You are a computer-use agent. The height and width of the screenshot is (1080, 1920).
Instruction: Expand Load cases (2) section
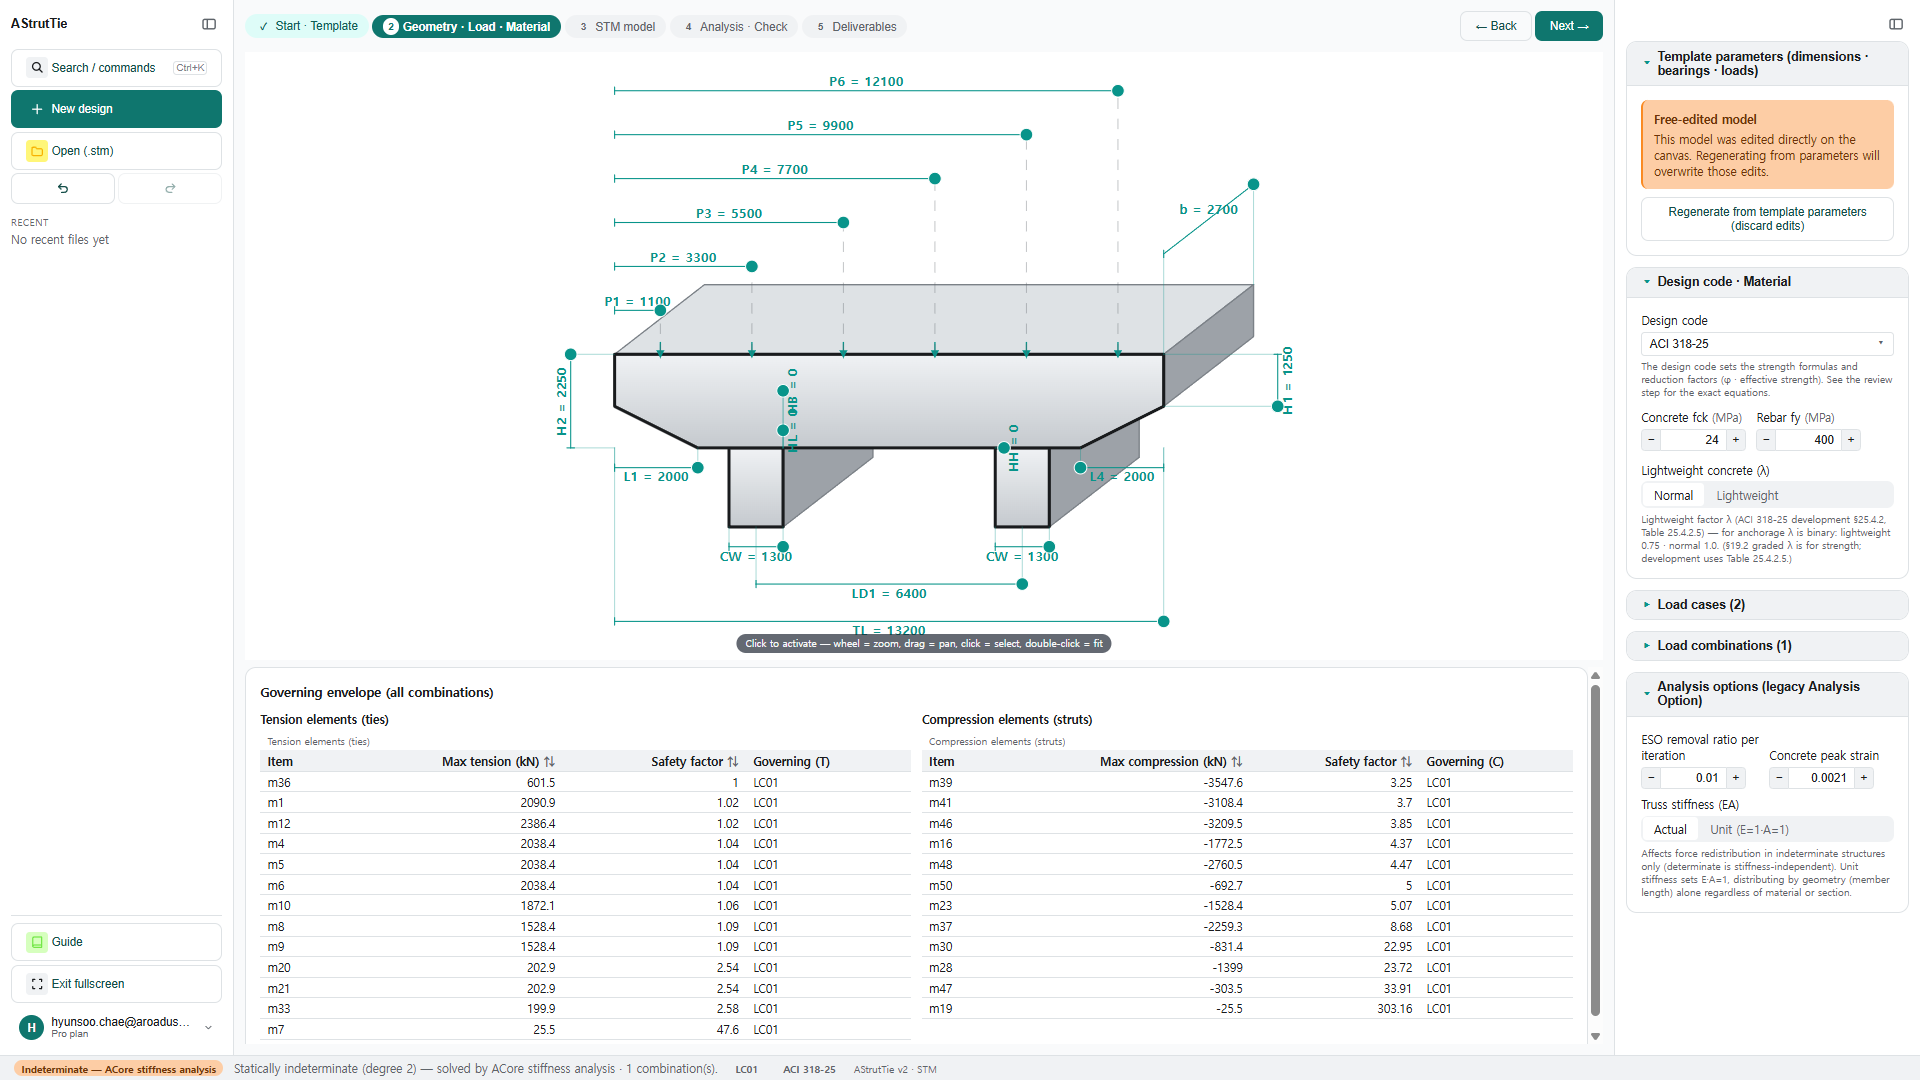click(x=1767, y=605)
